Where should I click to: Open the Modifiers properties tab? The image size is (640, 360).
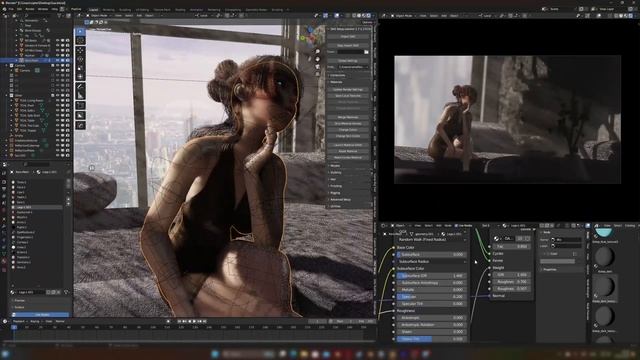pyautogui.click(x=4, y=226)
